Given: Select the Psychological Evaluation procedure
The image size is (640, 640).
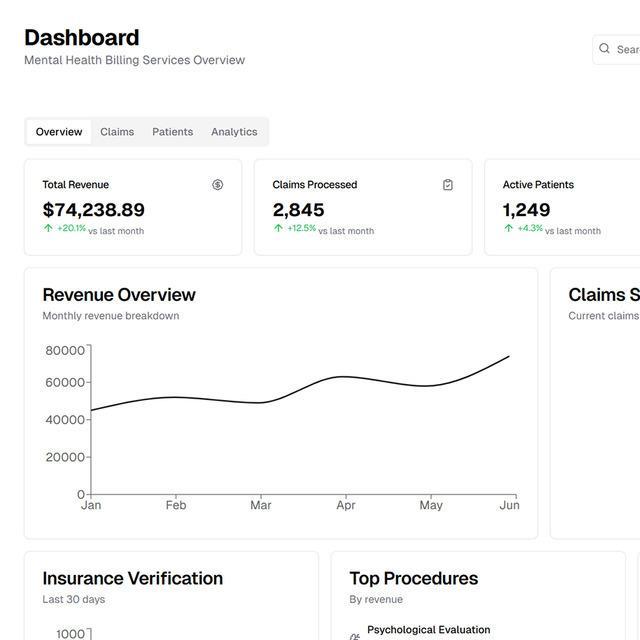Looking at the screenshot, I should 428,630.
